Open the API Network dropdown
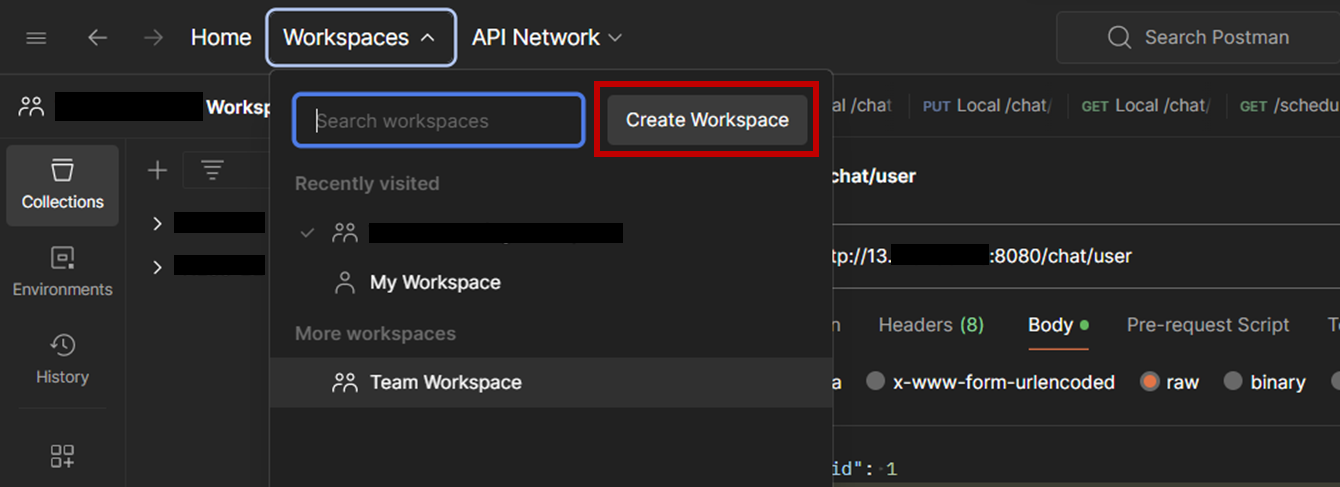The height and width of the screenshot is (487, 1340). point(547,38)
